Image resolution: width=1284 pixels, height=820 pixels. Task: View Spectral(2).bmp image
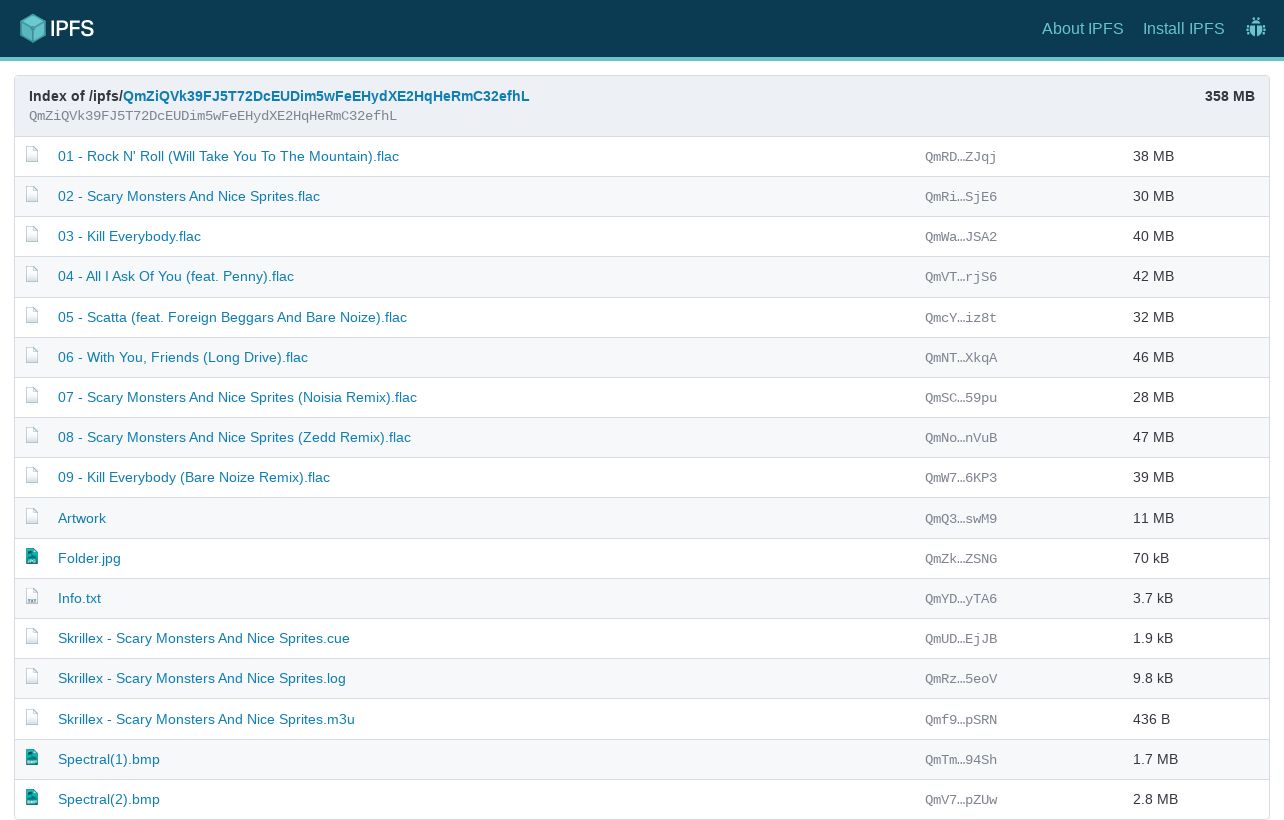[109, 799]
